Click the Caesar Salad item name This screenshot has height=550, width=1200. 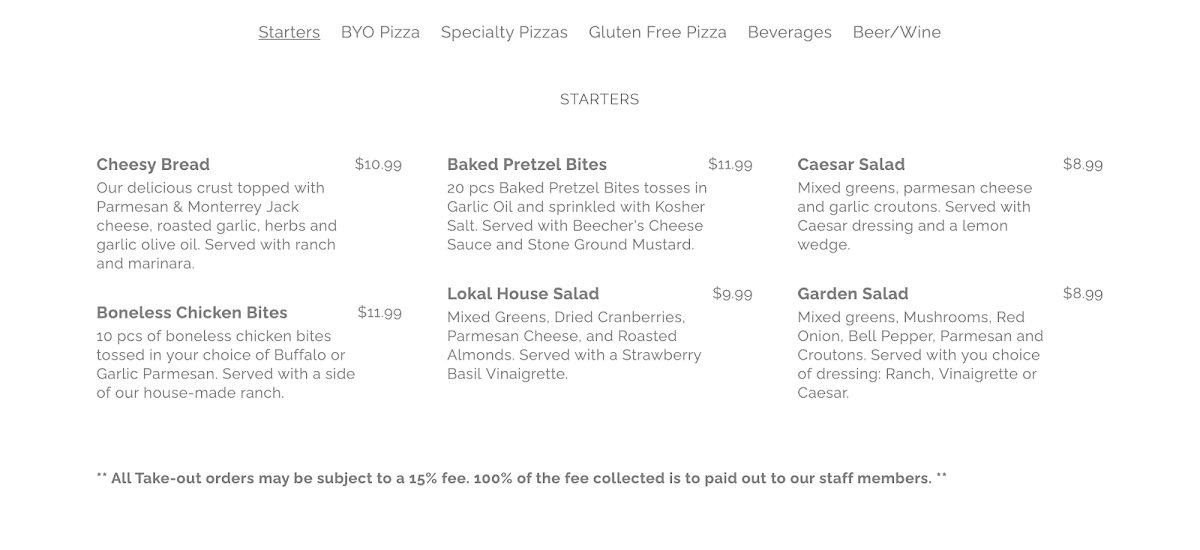(851, 164)
